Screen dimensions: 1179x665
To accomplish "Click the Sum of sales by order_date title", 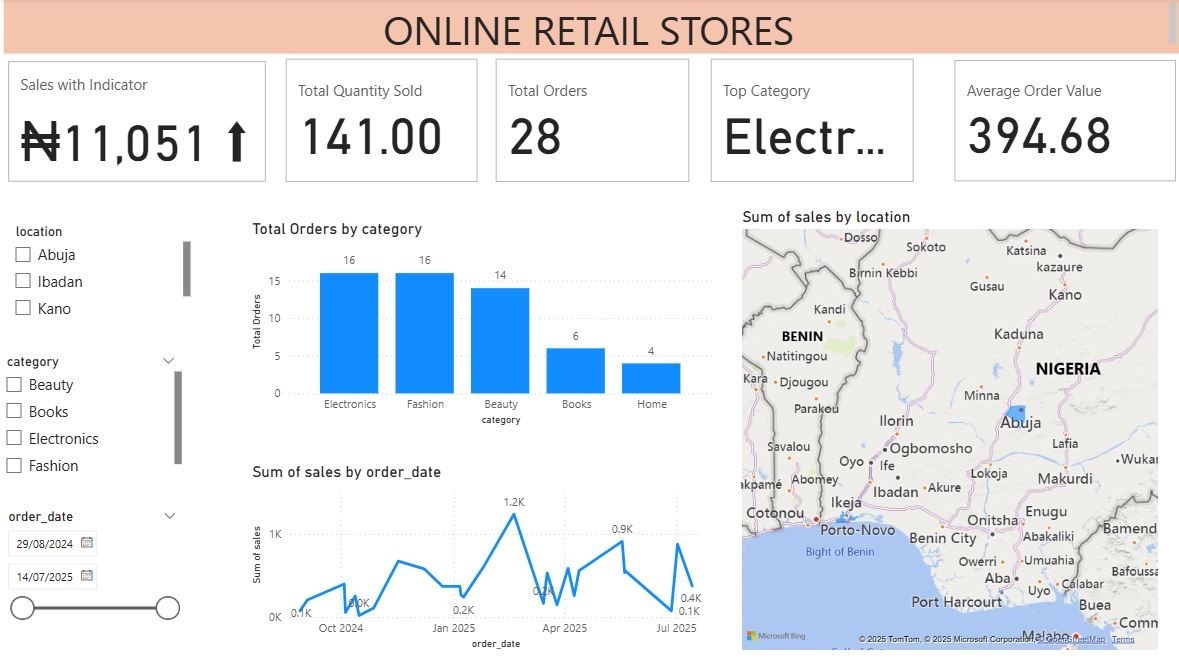I will point(347,472).
